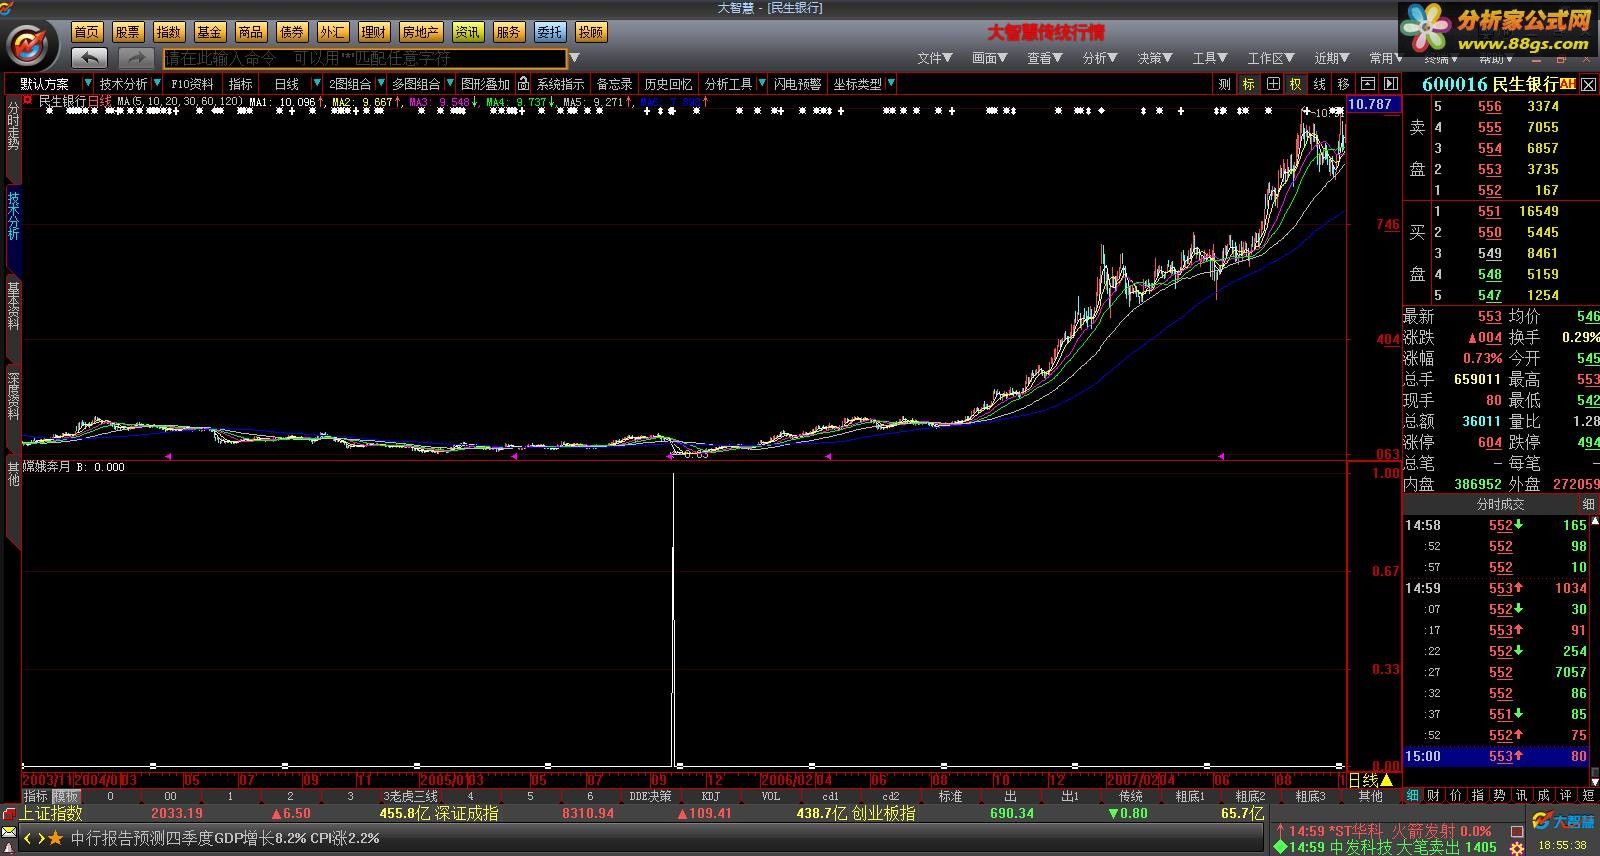This screenshot has height=856, width=1600.
Task: Click the 细 detail tab in quote panel
Action: coord(1413,796)
